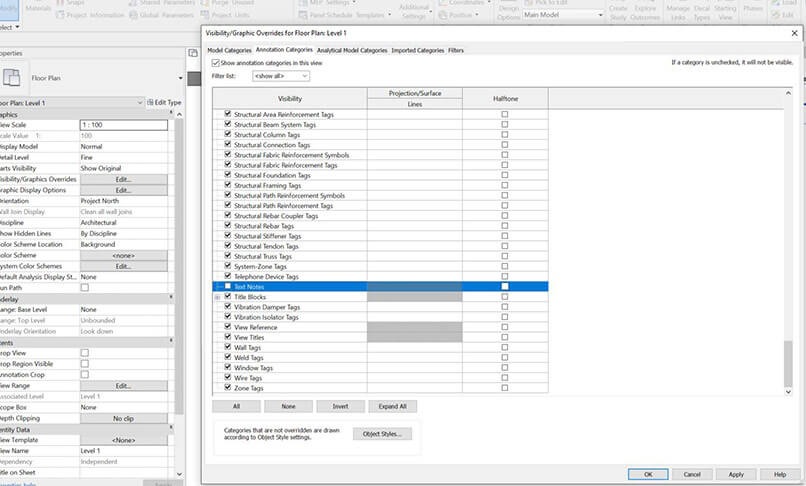Click the Color Scheme <none> button
This screenshot has height=486, width=806.
[x=123, y=256]
